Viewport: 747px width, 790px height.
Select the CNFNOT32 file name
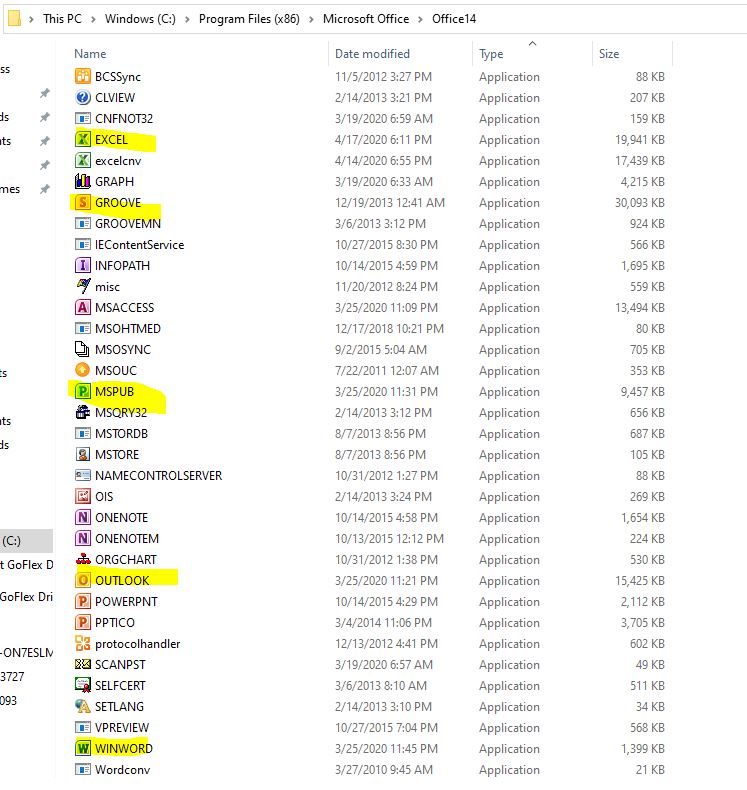pos(124,118)
